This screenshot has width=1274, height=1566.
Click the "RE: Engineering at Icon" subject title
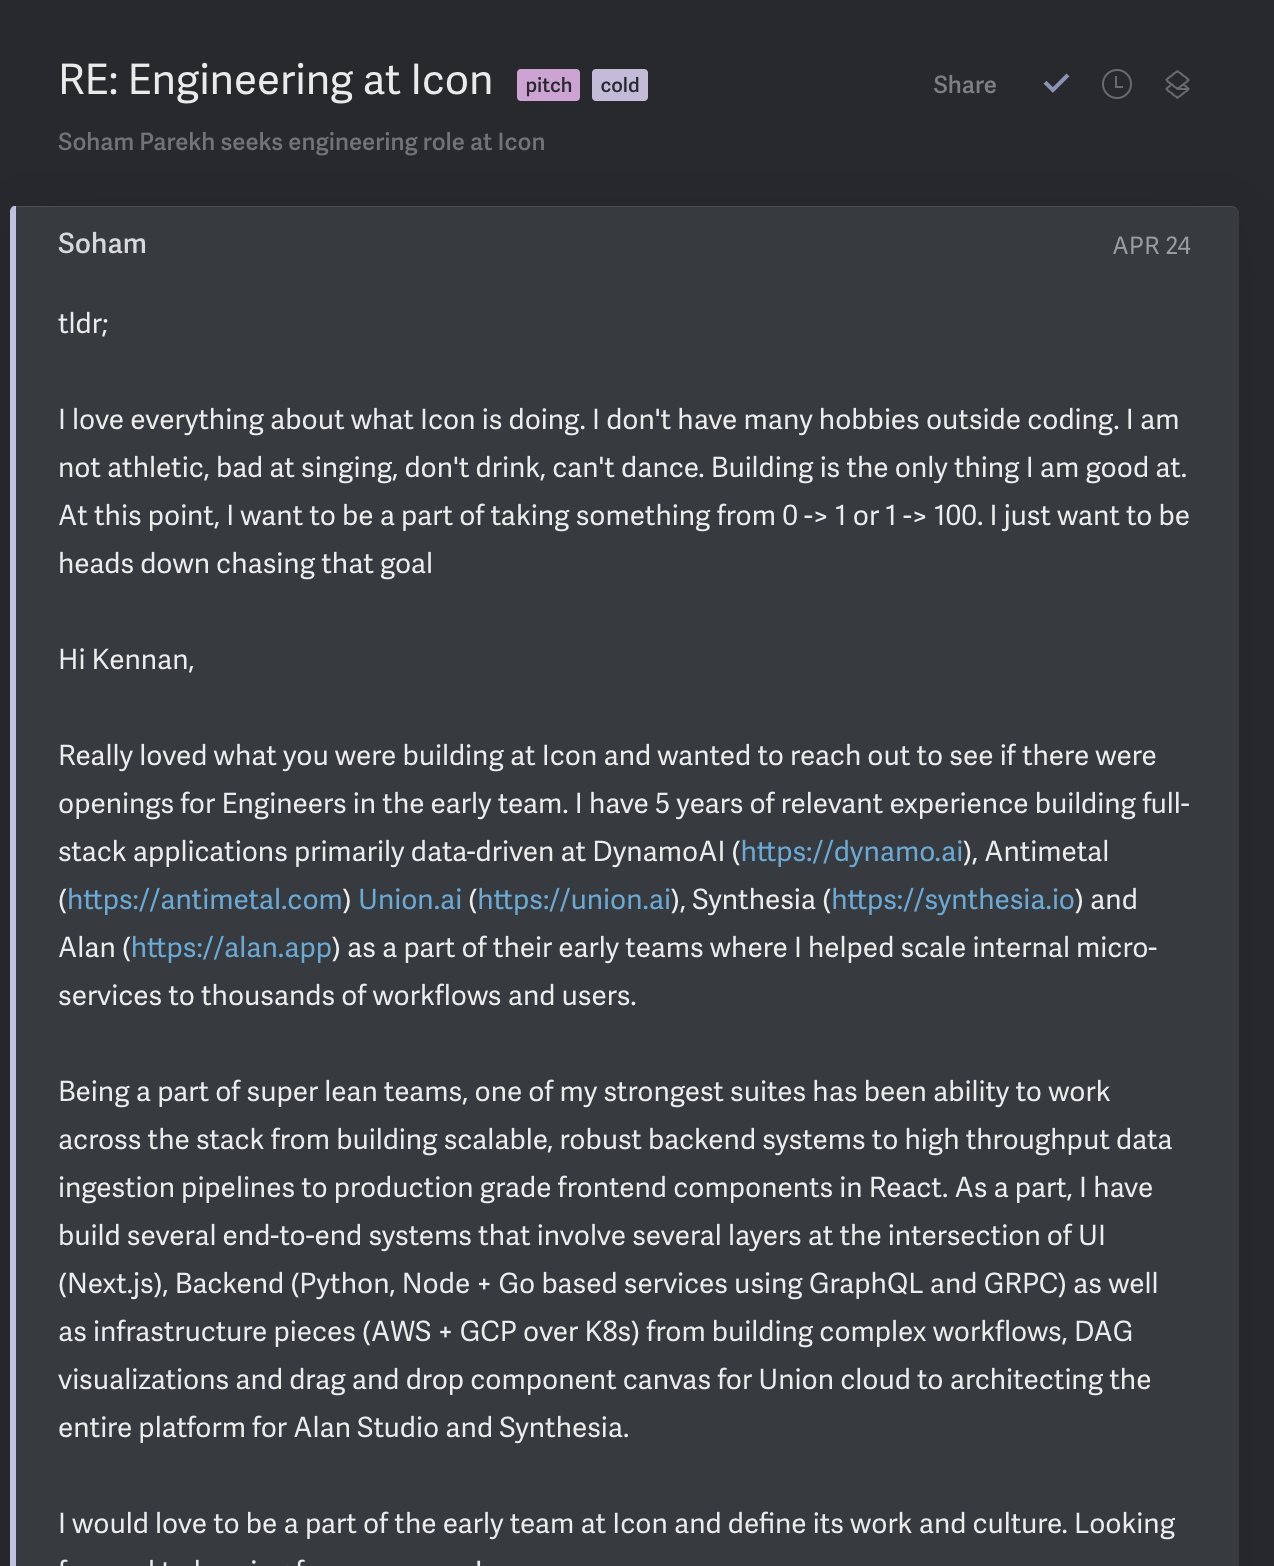coord(275,80)
